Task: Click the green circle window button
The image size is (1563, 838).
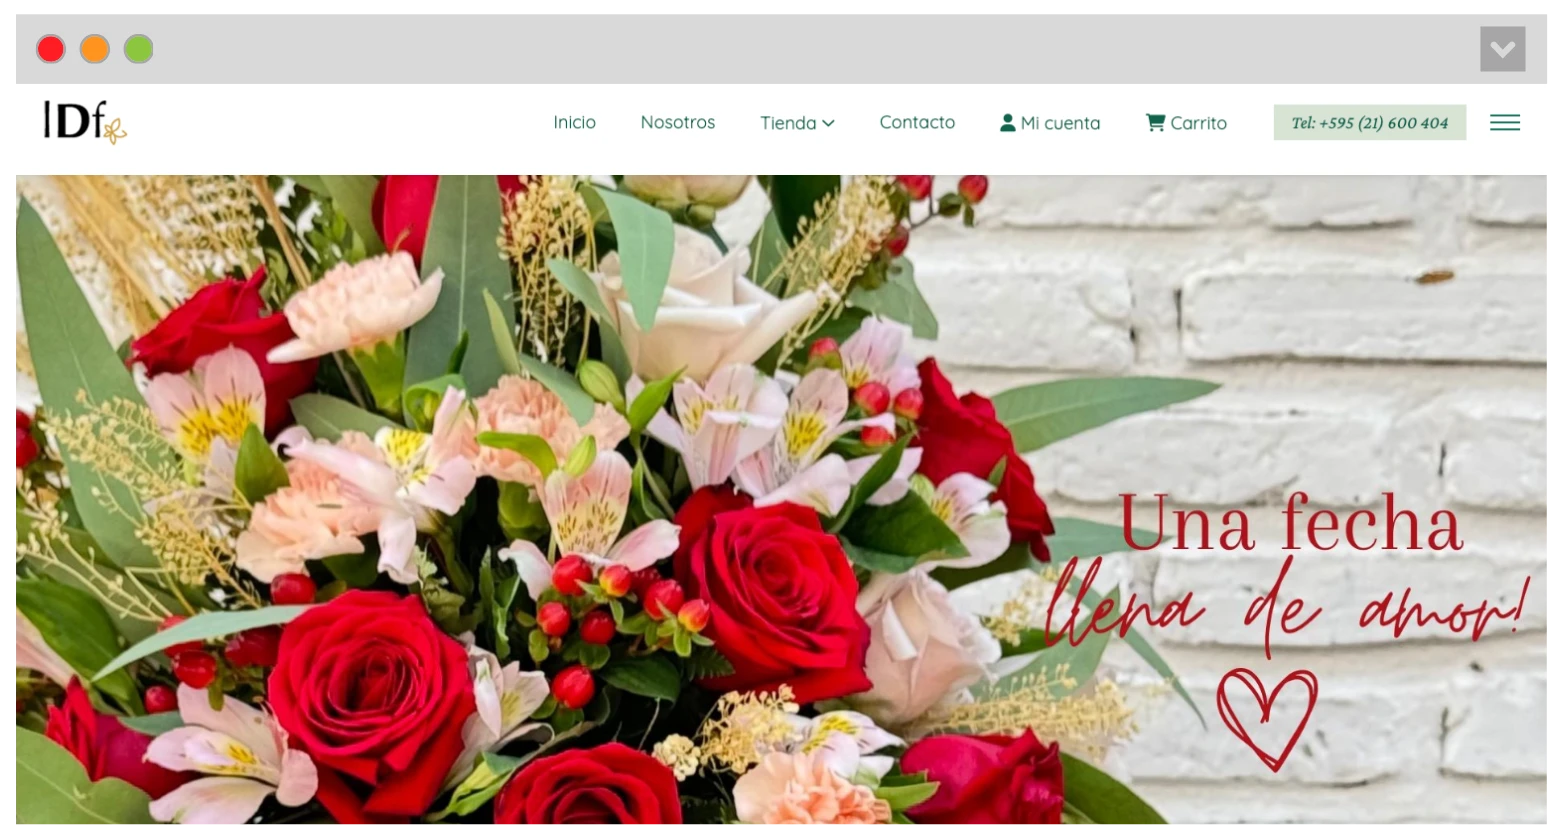Action: (x=139, y=49)
